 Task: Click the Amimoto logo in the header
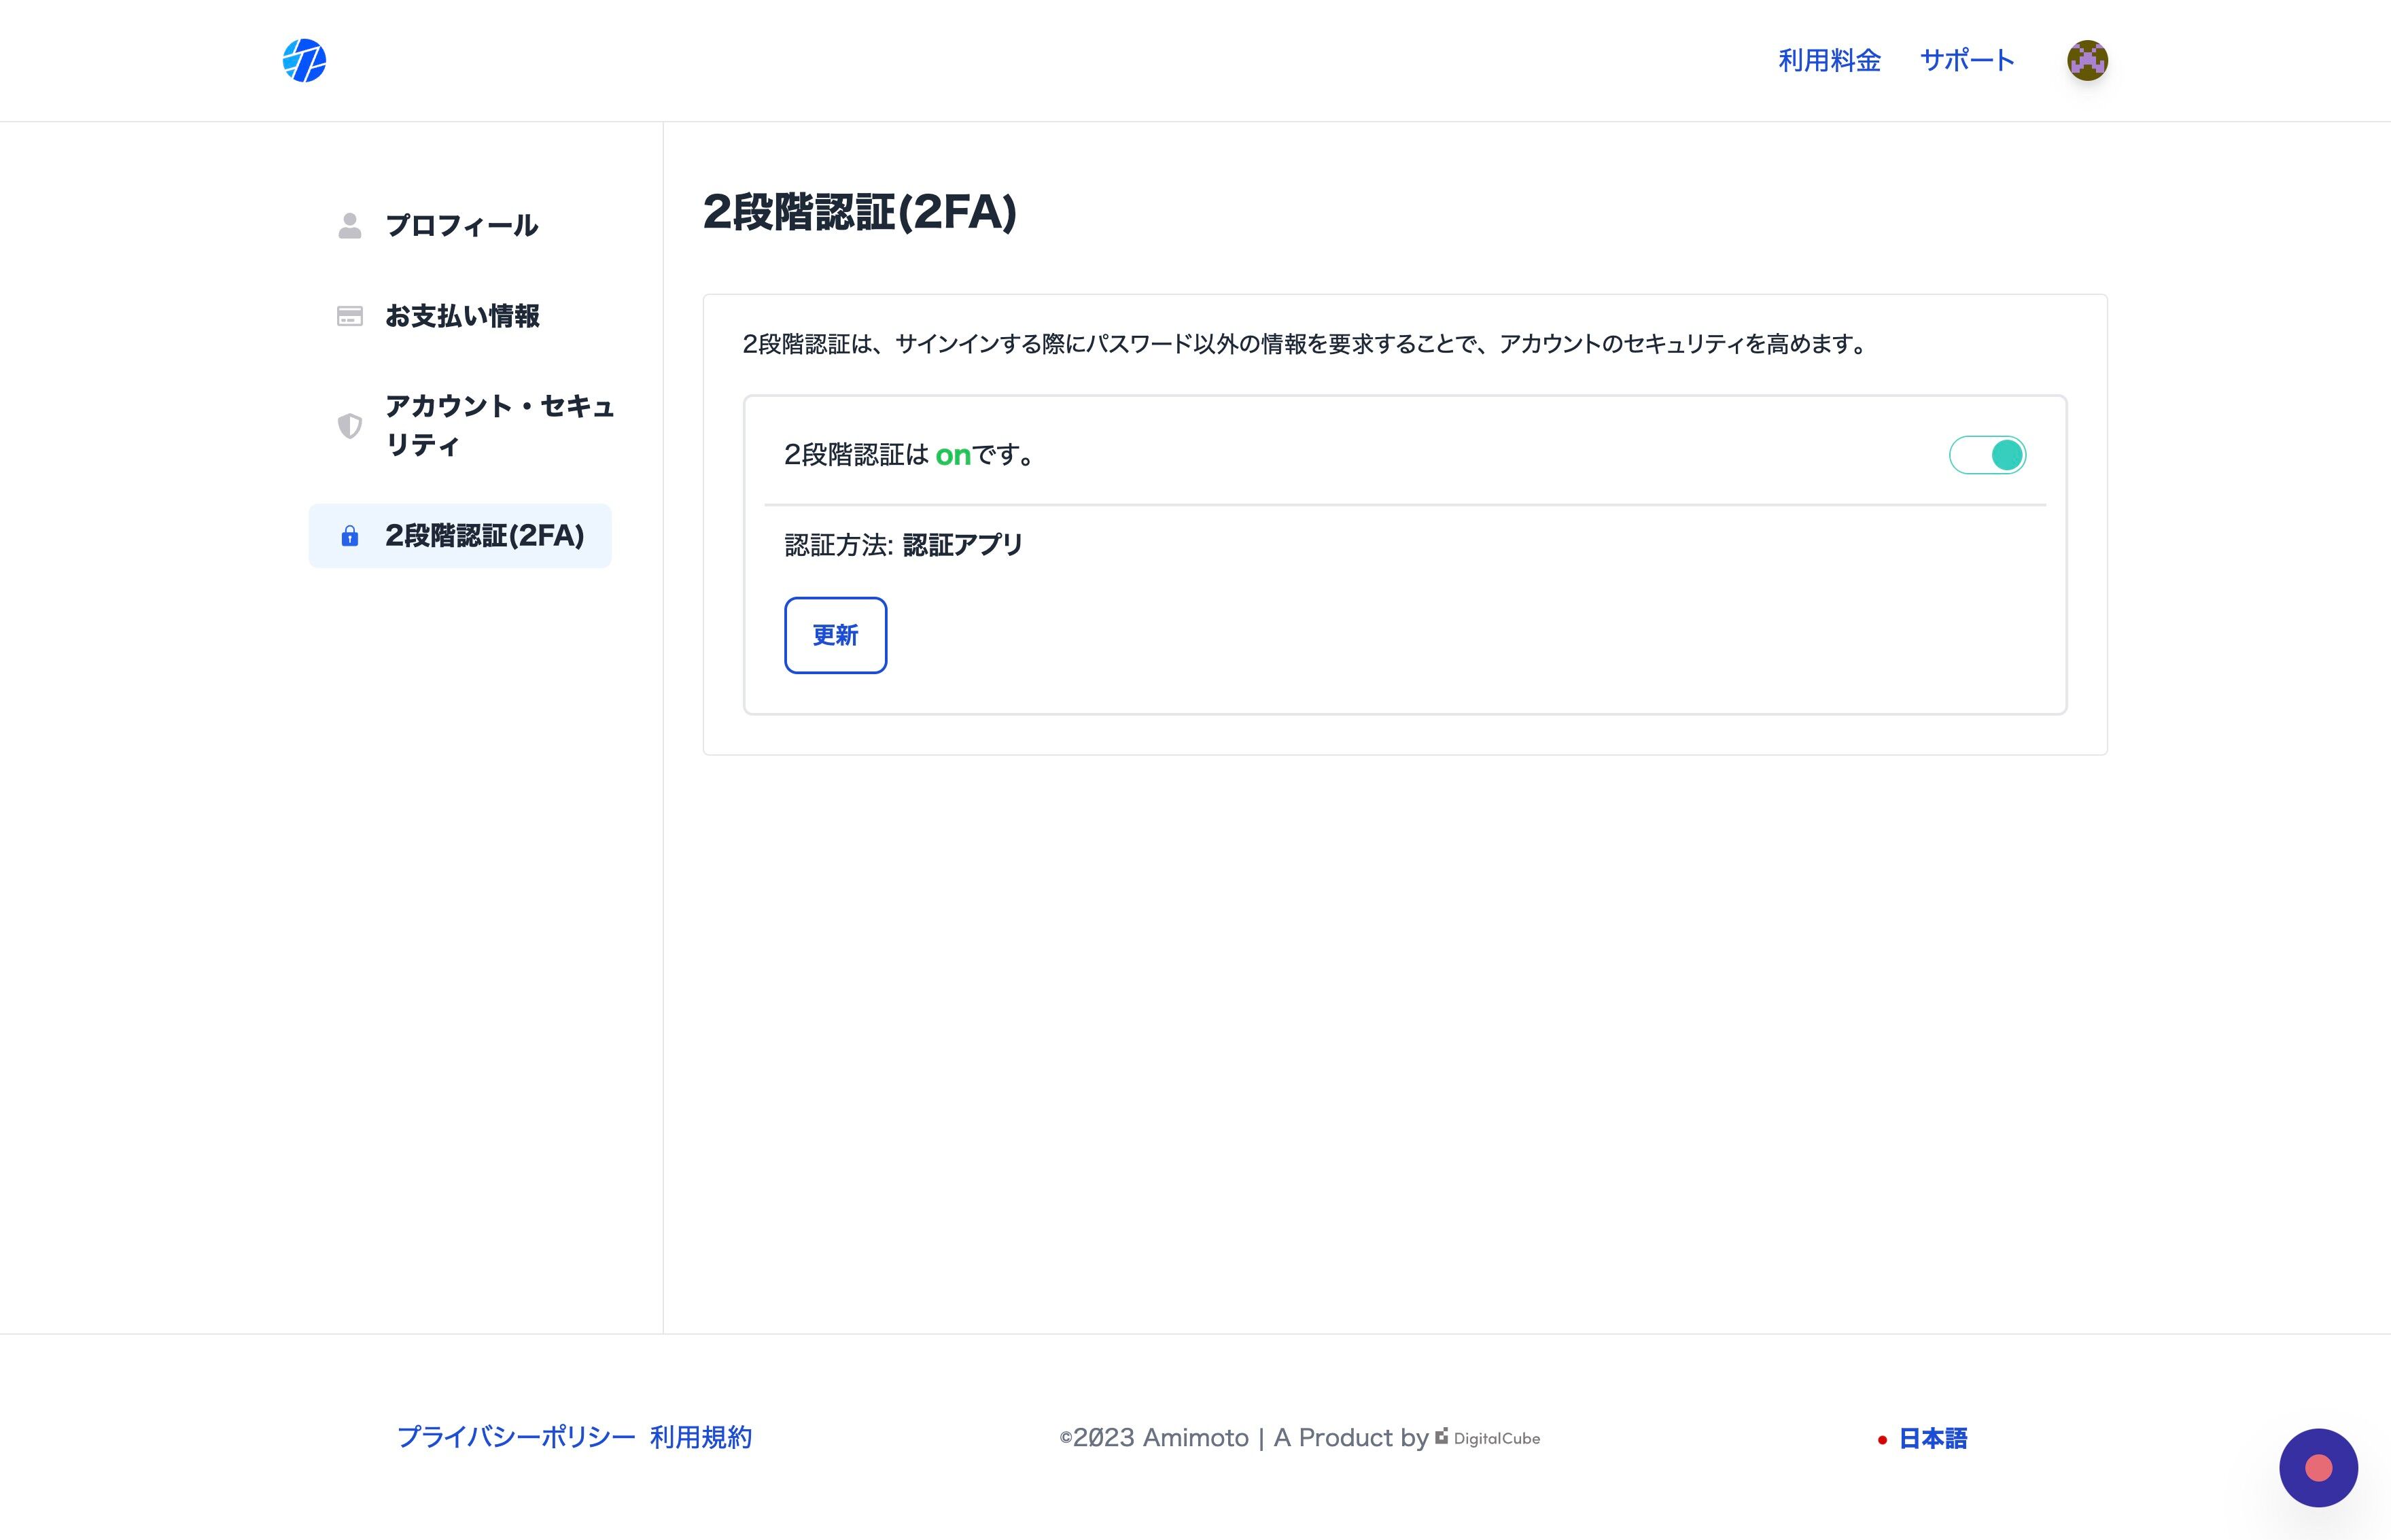tap(305, 61)
